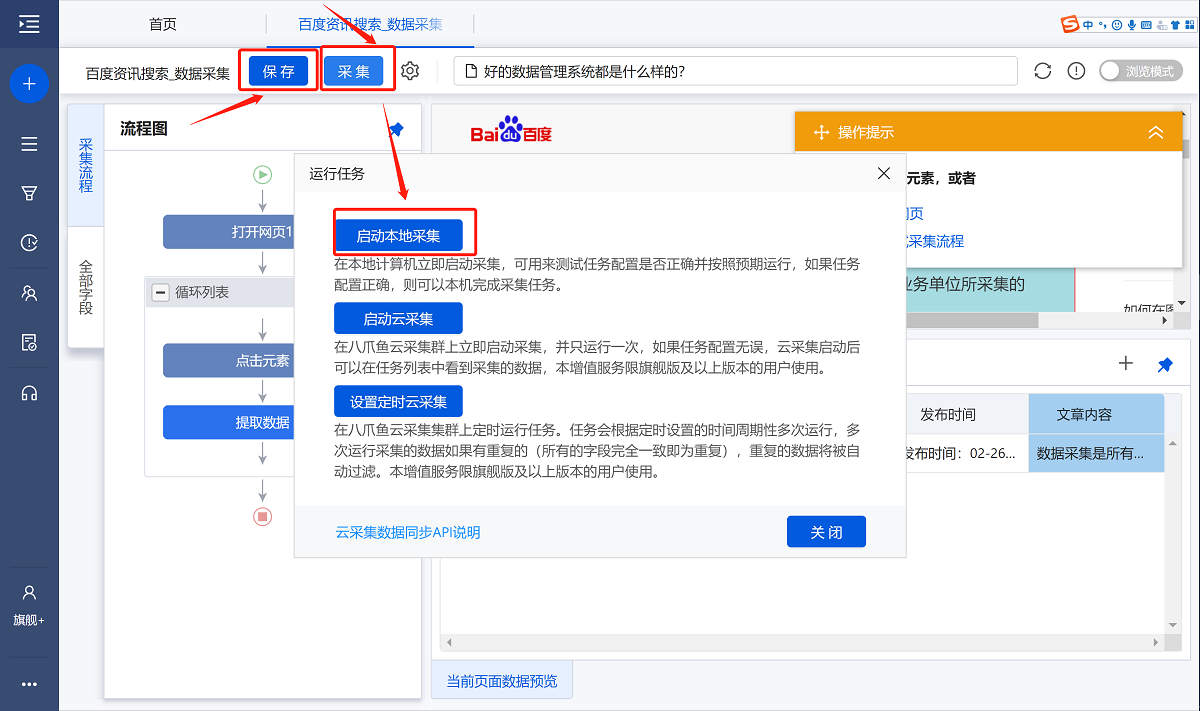This screenshot has width=1200, height=711.
Task: Close the 运行任务 dialog with X
Action: coord(884,173)
